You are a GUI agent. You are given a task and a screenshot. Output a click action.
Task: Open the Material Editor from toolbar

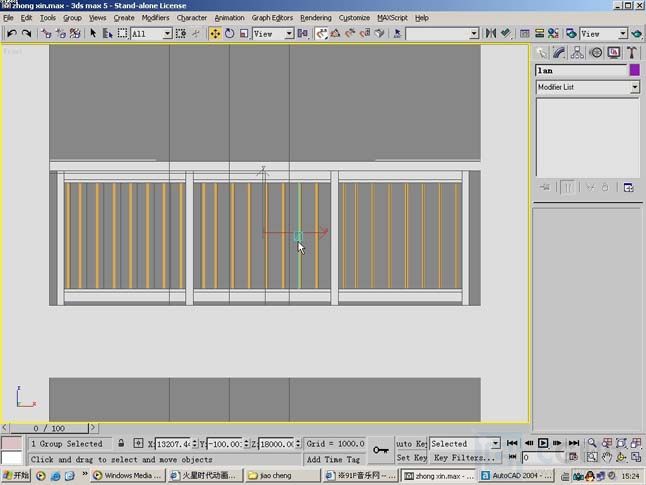pos(553,33)
